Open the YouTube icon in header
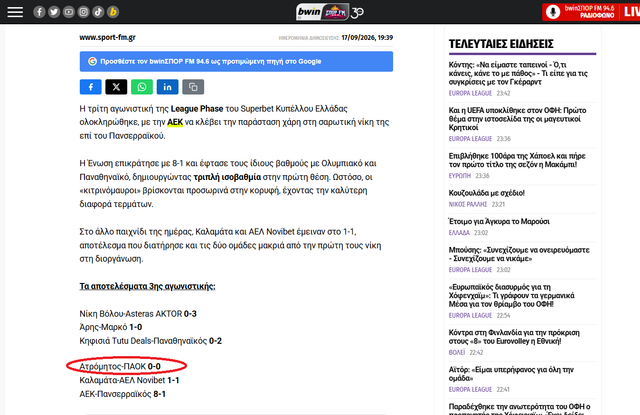The image size is (640, 415). (69, 12)
